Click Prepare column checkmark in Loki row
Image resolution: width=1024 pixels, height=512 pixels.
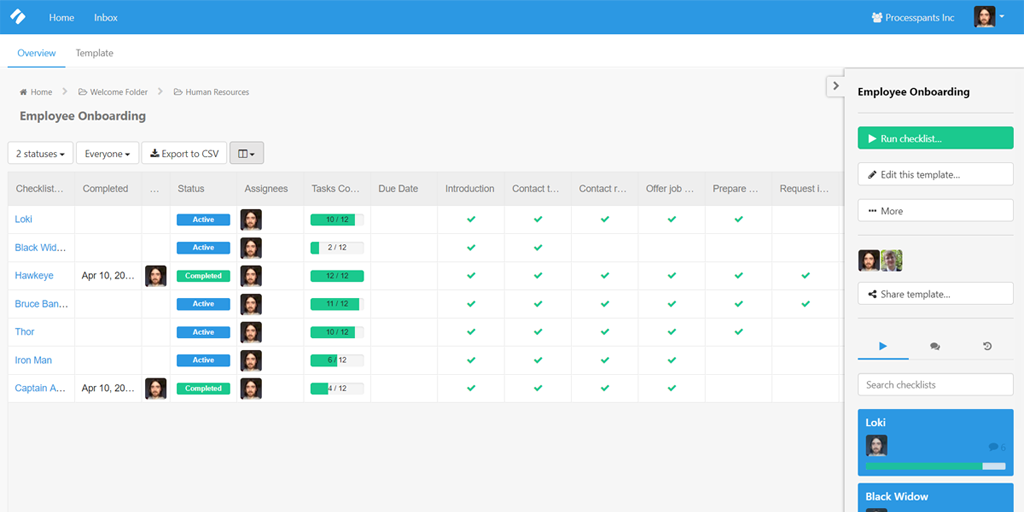tap(739, 219)
